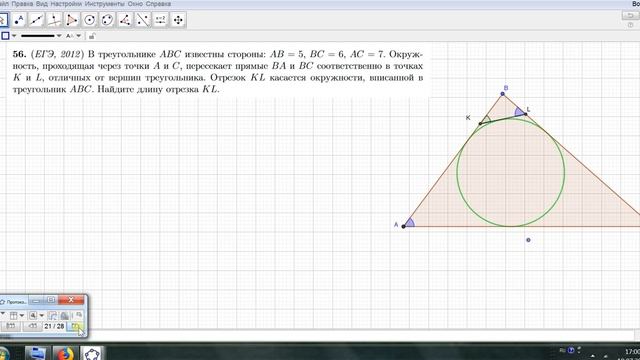640x360 pixels.
Task: Open GeoGebra from the taskbar
Action: click(92, 353)
